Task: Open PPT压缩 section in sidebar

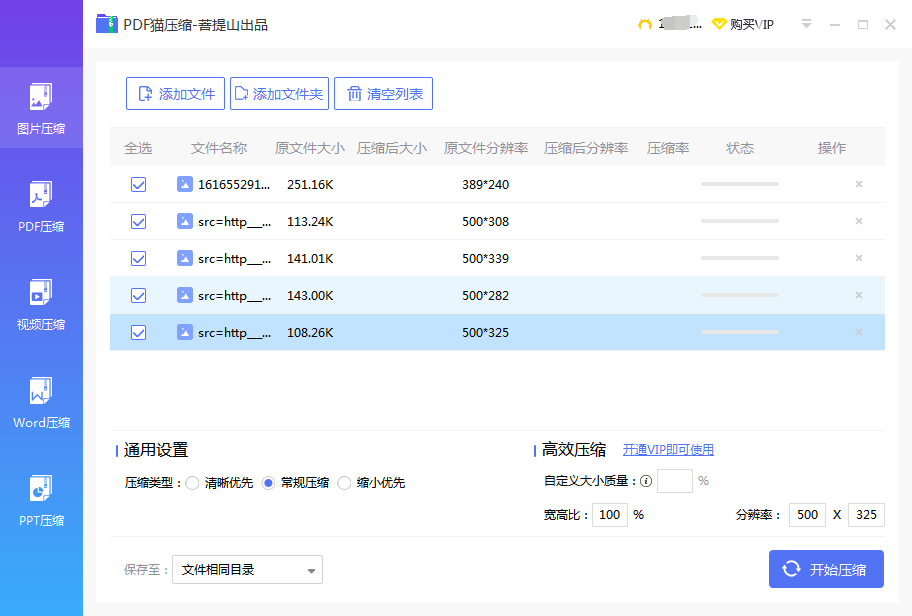Action: 41,500
